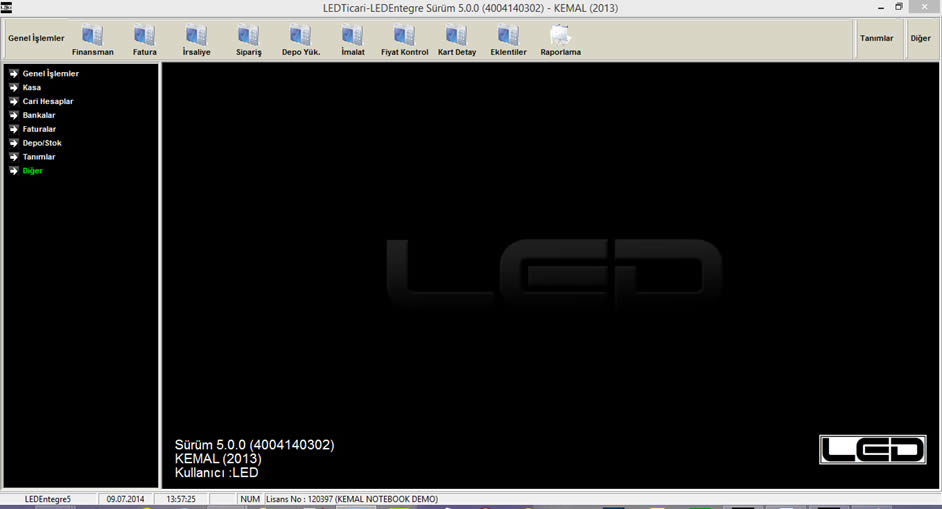
Task: Expand Tanımlar label in sidebar tree
Action: [x=39, y=156]
